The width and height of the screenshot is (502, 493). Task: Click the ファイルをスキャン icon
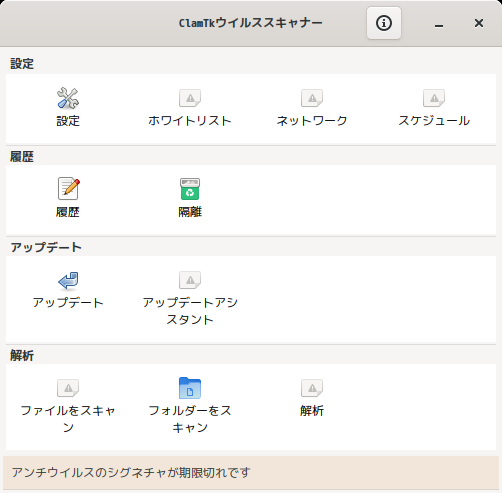coord(68,388)
